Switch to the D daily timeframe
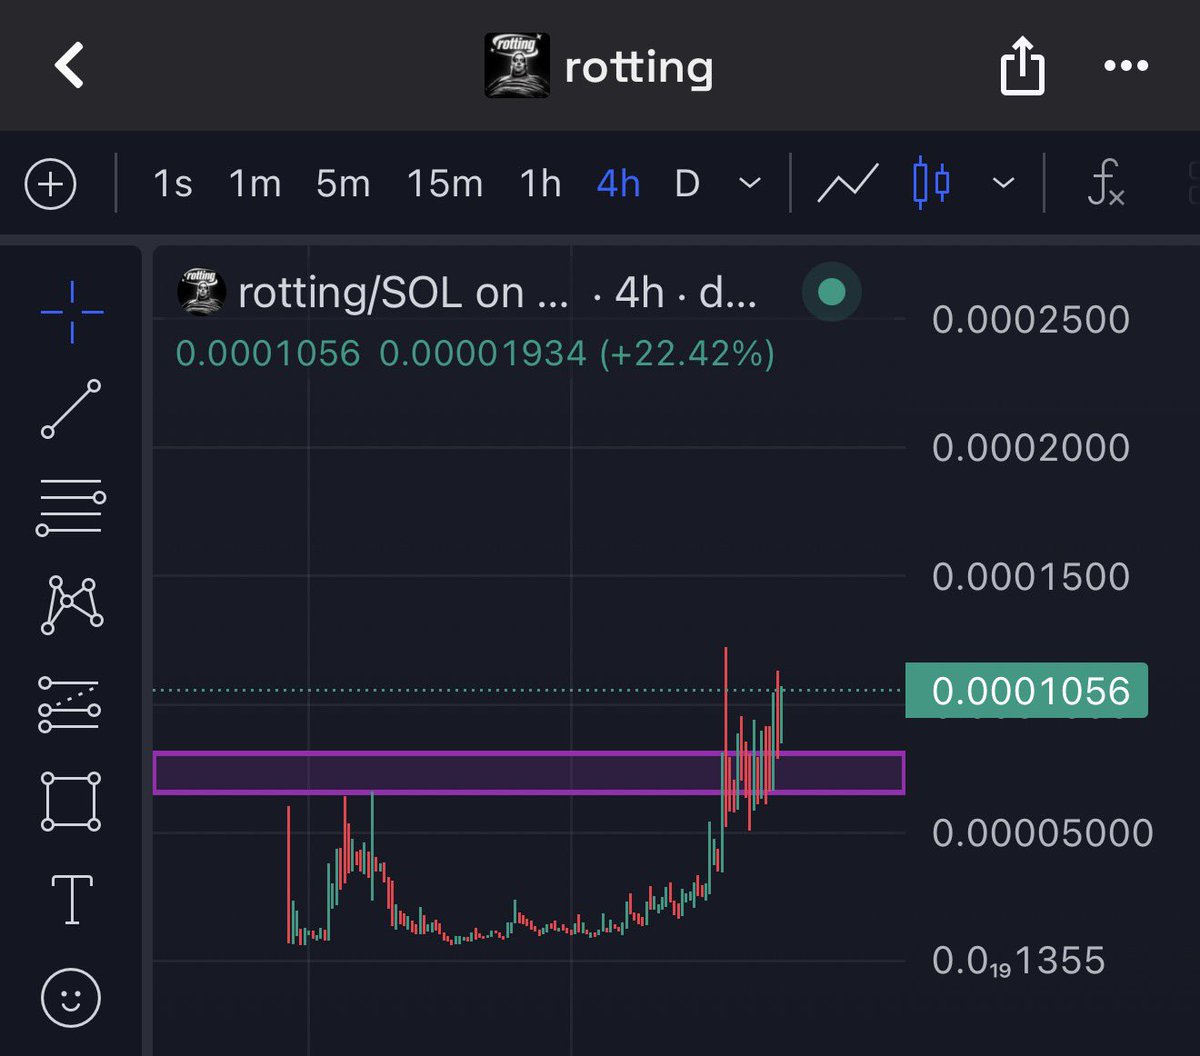Image resolution: width=1200 pixels, height=1056 pixels. click(687, 184)
